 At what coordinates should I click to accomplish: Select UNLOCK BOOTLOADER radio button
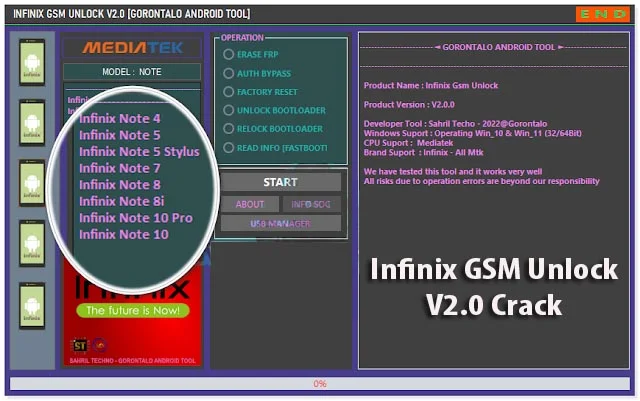[x=229, y=110]
